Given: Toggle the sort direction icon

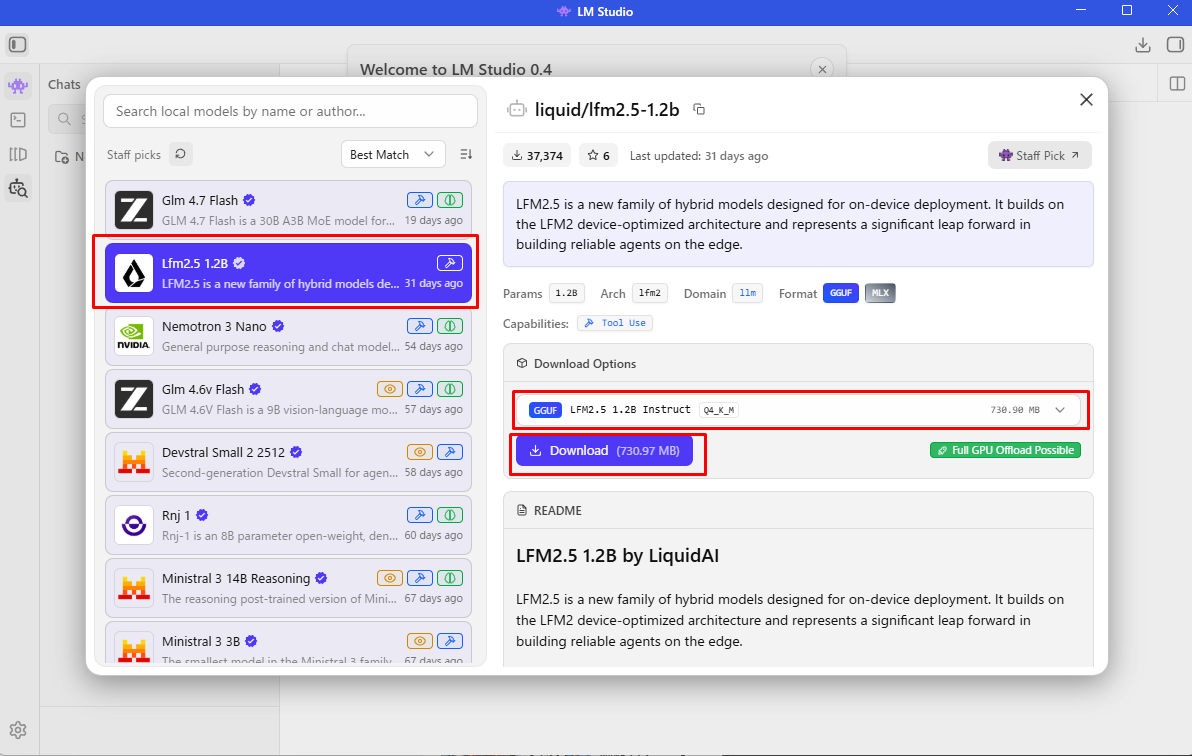Looking at the screenshot, I should (465, 154).
